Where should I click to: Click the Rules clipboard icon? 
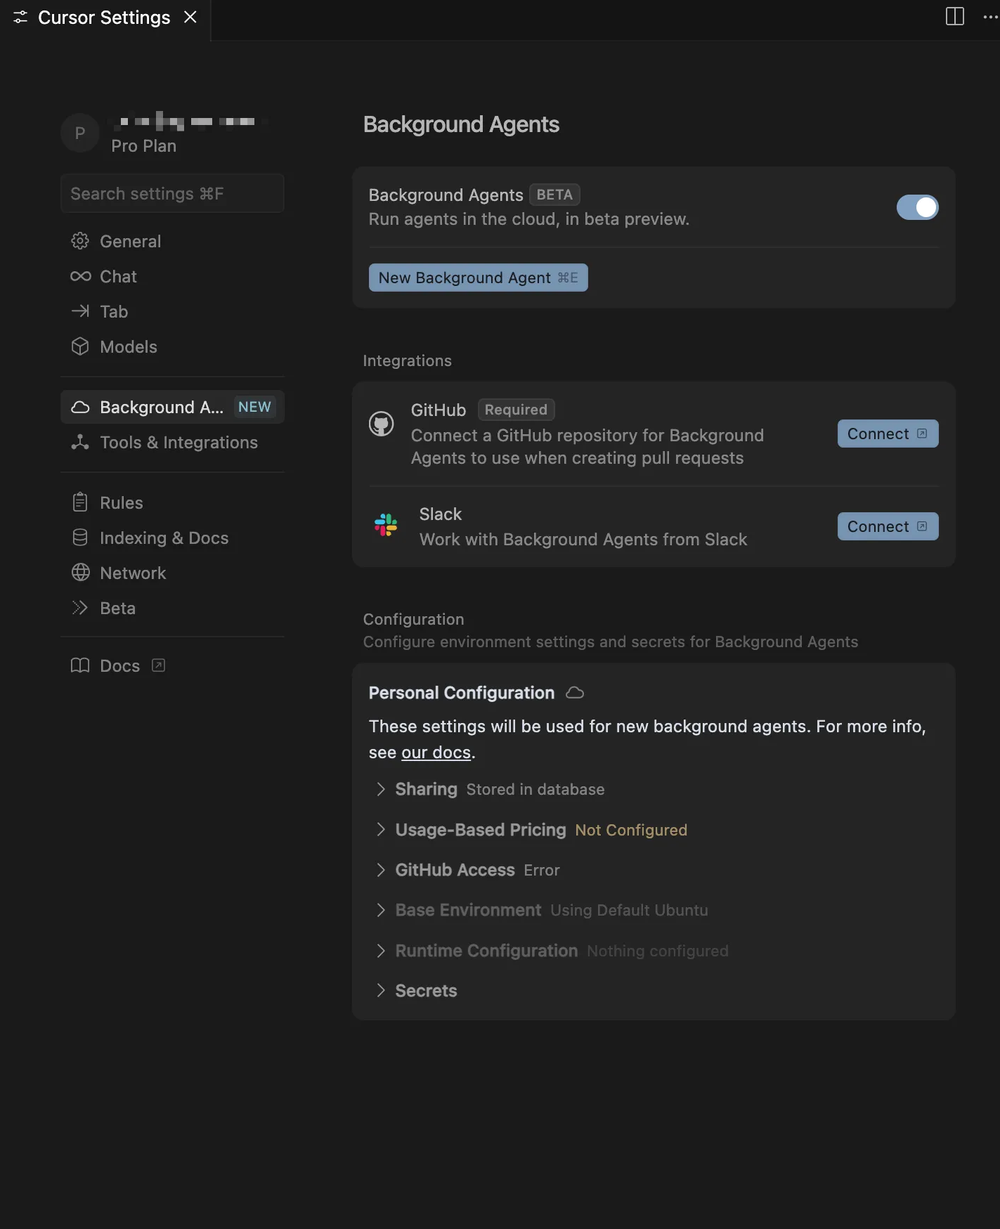[80, 502]
